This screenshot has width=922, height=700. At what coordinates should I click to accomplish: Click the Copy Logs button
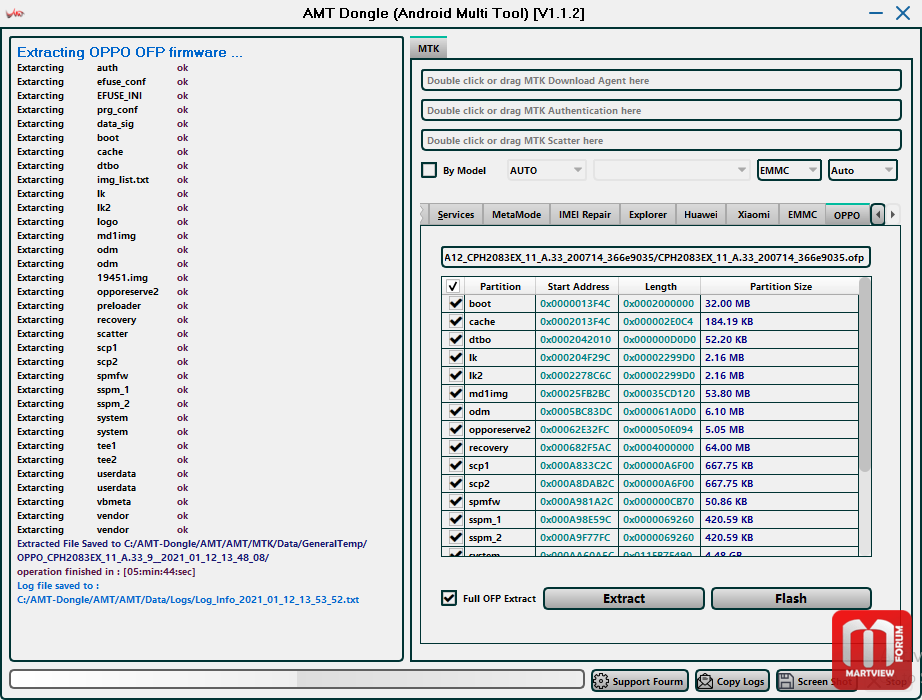pos(732,681)
